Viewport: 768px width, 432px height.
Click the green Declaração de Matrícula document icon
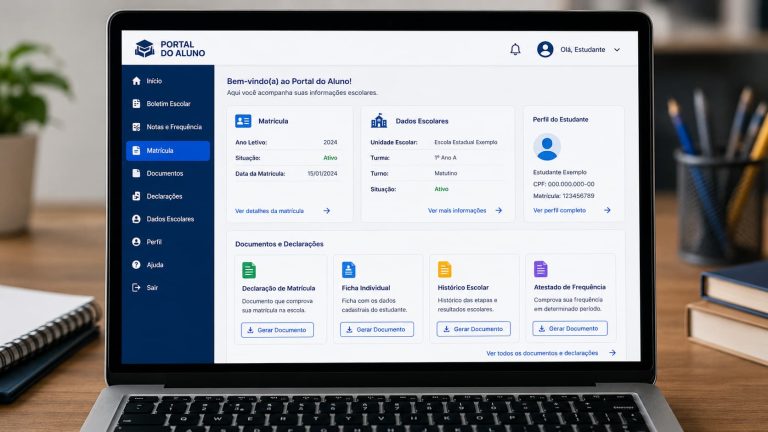pos(249,270)
